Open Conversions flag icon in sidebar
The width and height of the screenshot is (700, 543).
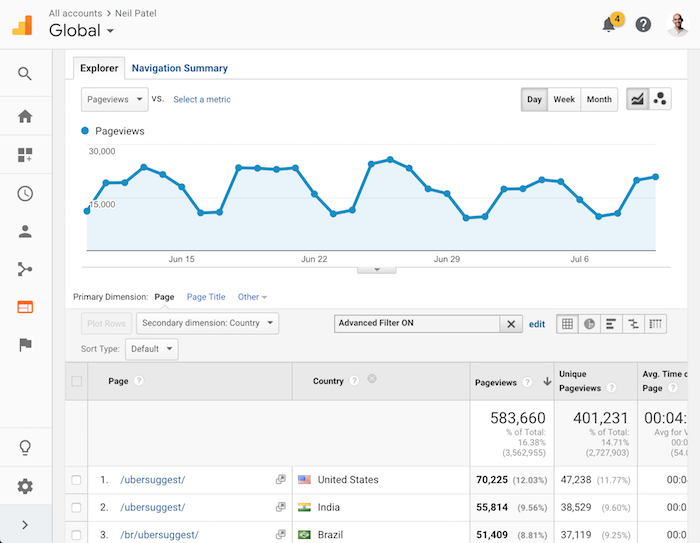point(25,345)
